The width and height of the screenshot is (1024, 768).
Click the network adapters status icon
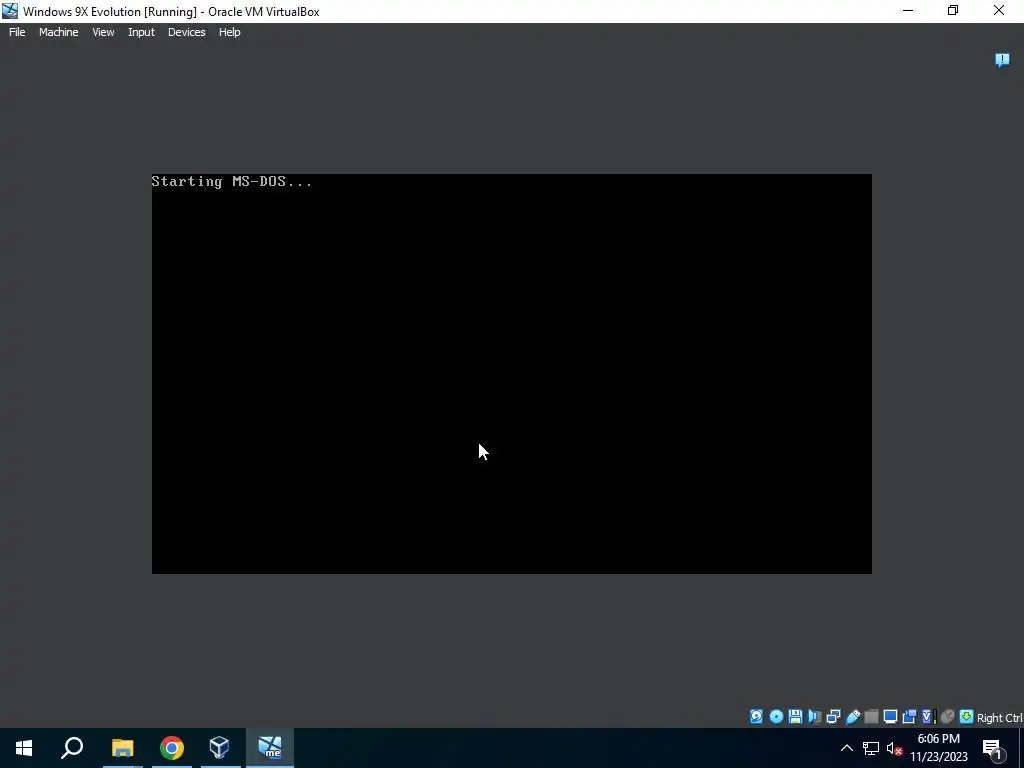[833, 716]
